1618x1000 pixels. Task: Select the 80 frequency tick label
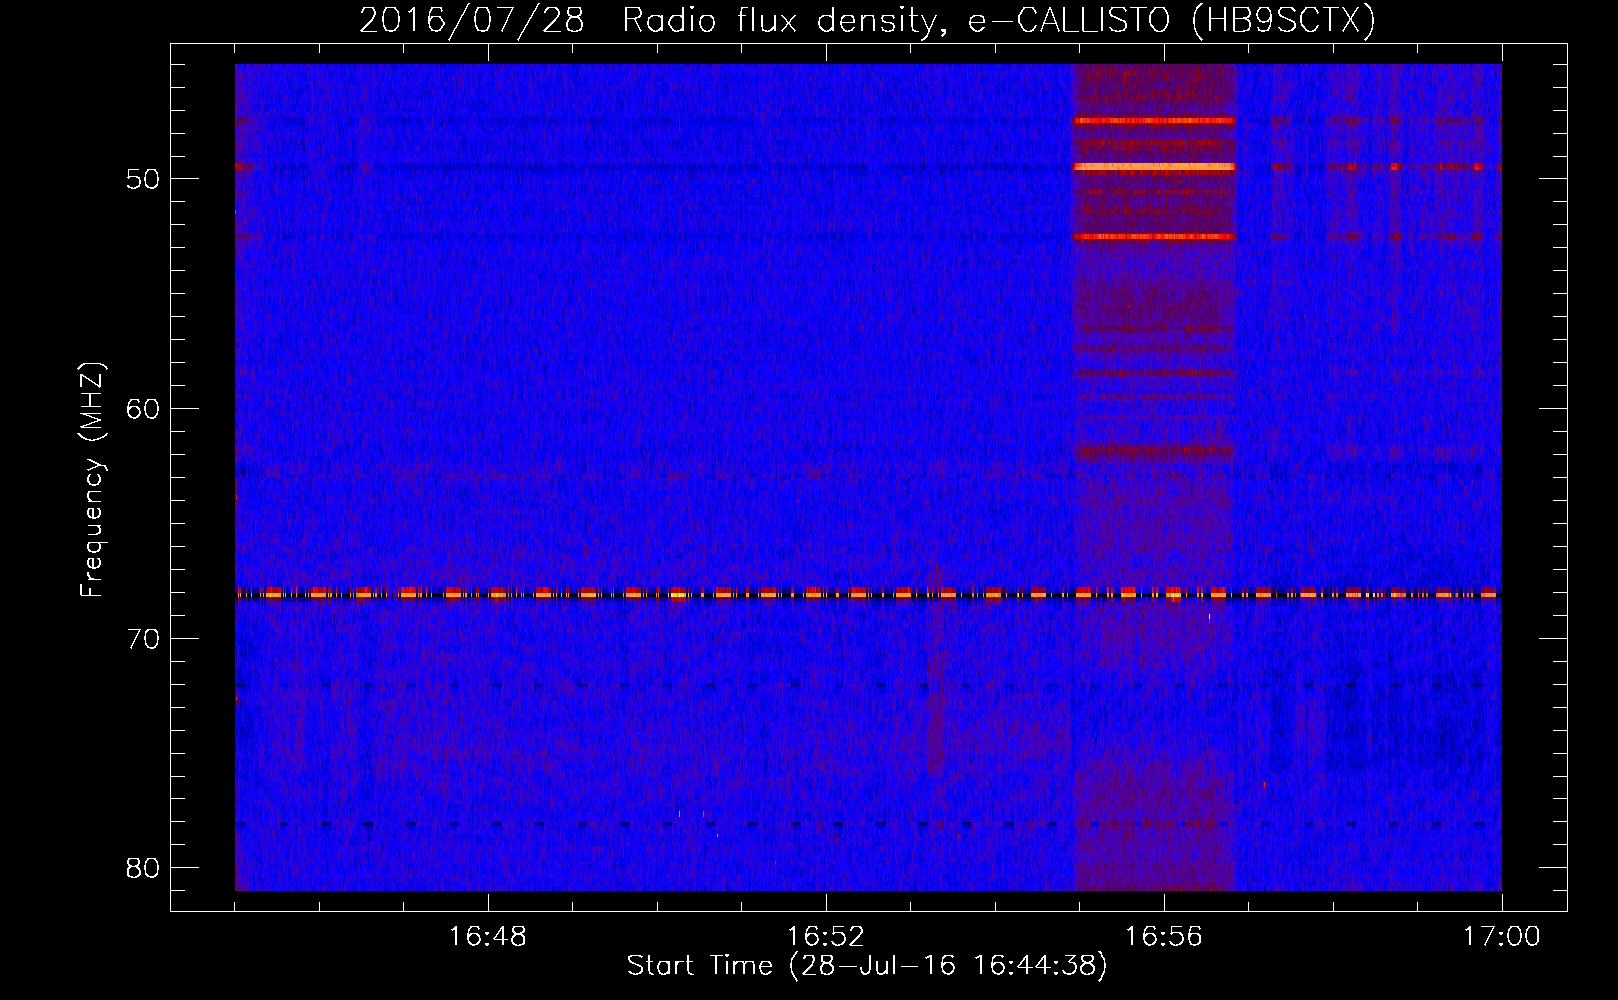pyautogui.click(x=143, y=868)
